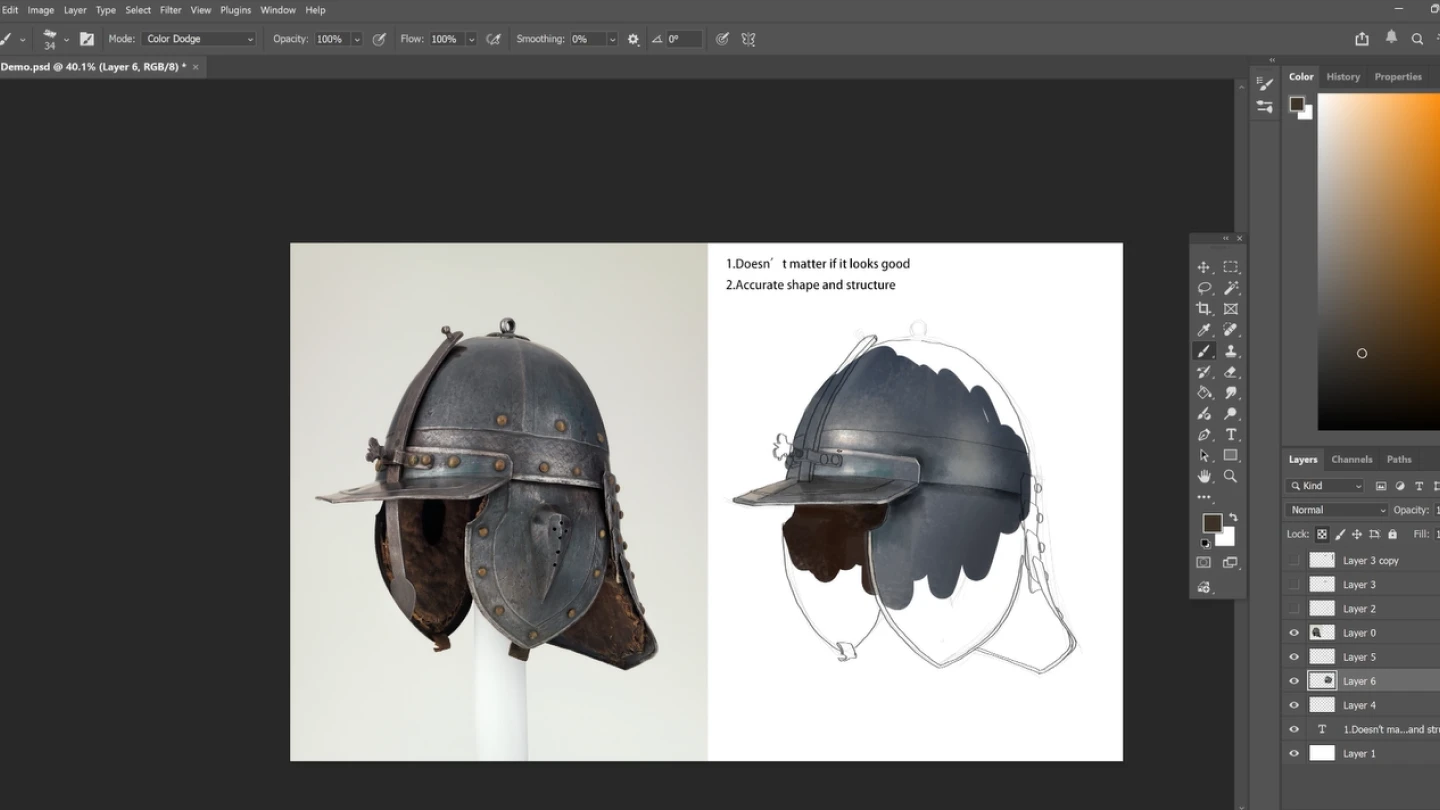Show Layer 3 copy visibility
Image resolution: width=1440 pixels, height=810 pixels.
pyautogui.click(x=1294, y=560)
